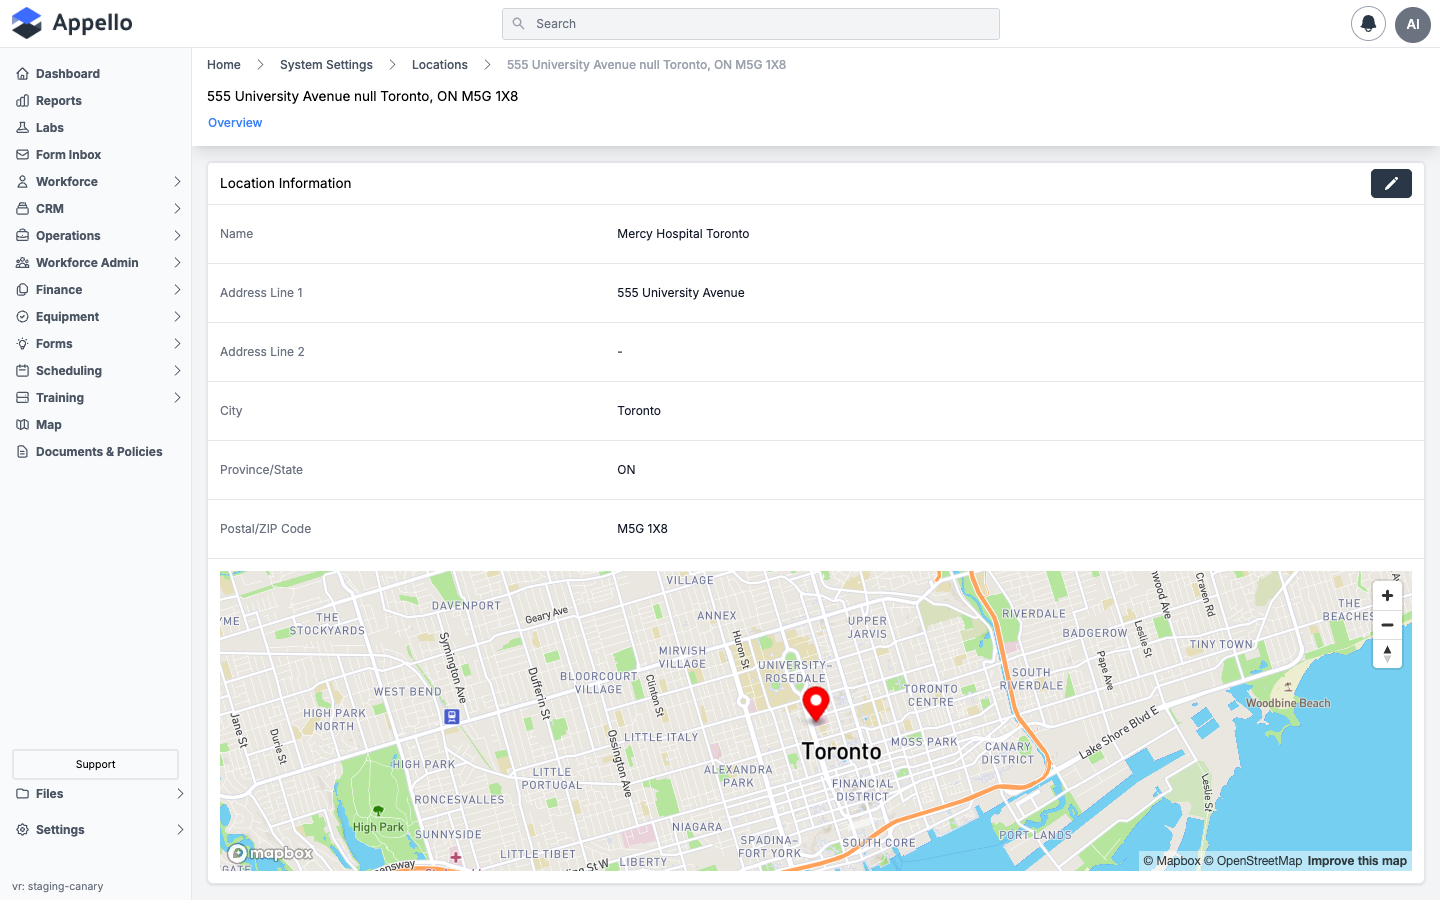Edit location information with pencil button
This screenshot has width=1440, height=918.
pos(1391,183)
